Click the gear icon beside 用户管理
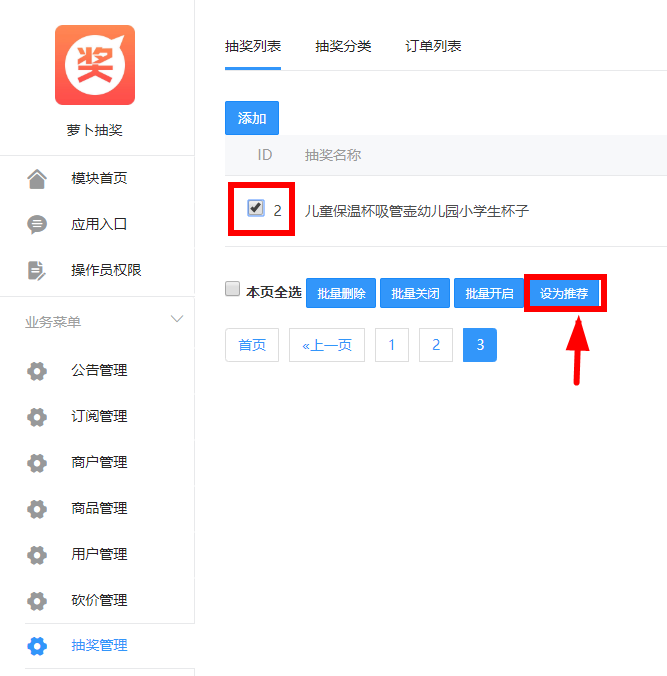This screenshot has width=667, height=676. tap(37, 555)
